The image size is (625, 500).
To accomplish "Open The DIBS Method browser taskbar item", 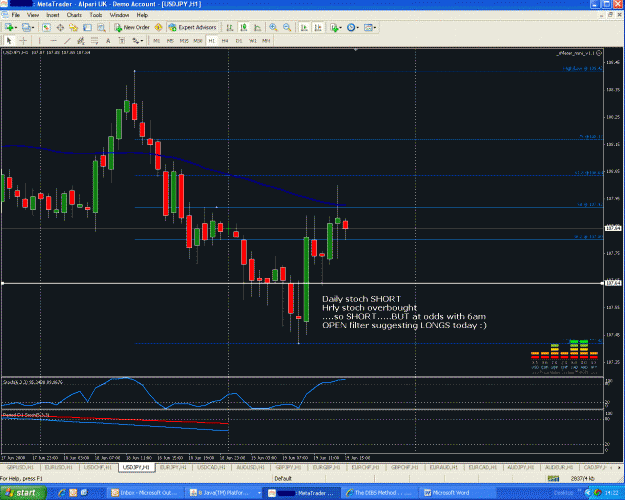I will point(379,493).
